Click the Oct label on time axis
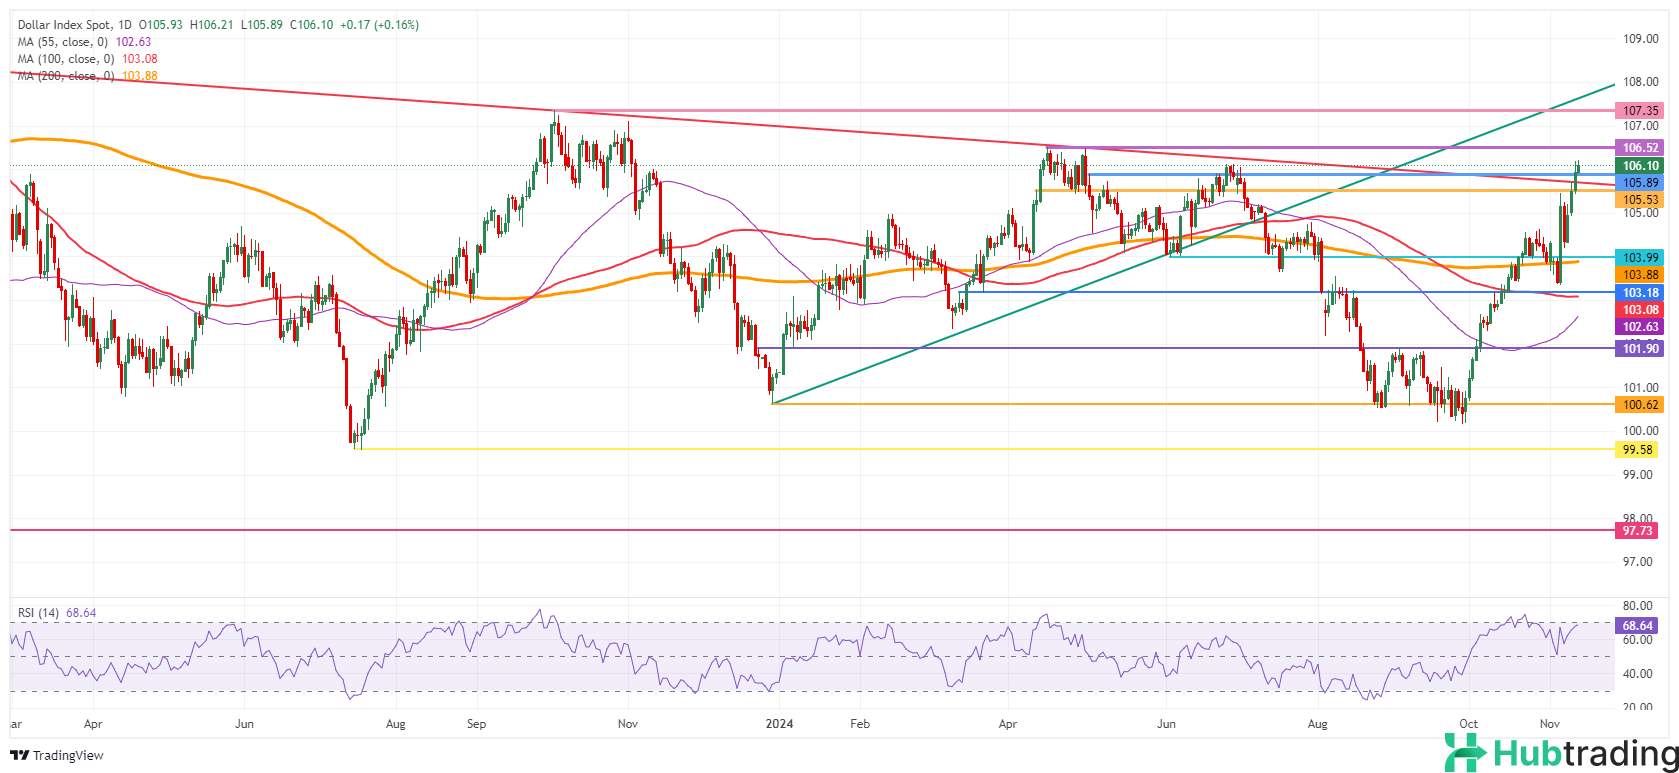 (1468, 722)
